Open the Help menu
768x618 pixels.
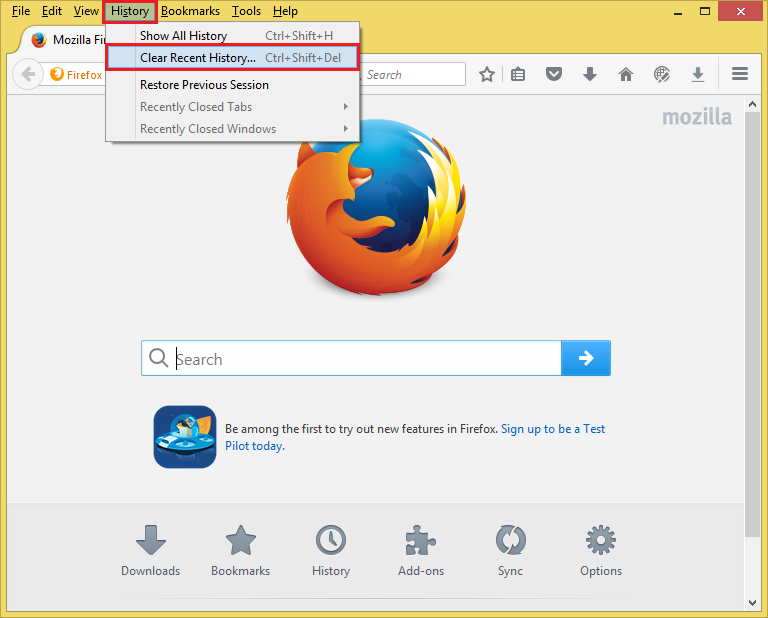click(285, 11)
